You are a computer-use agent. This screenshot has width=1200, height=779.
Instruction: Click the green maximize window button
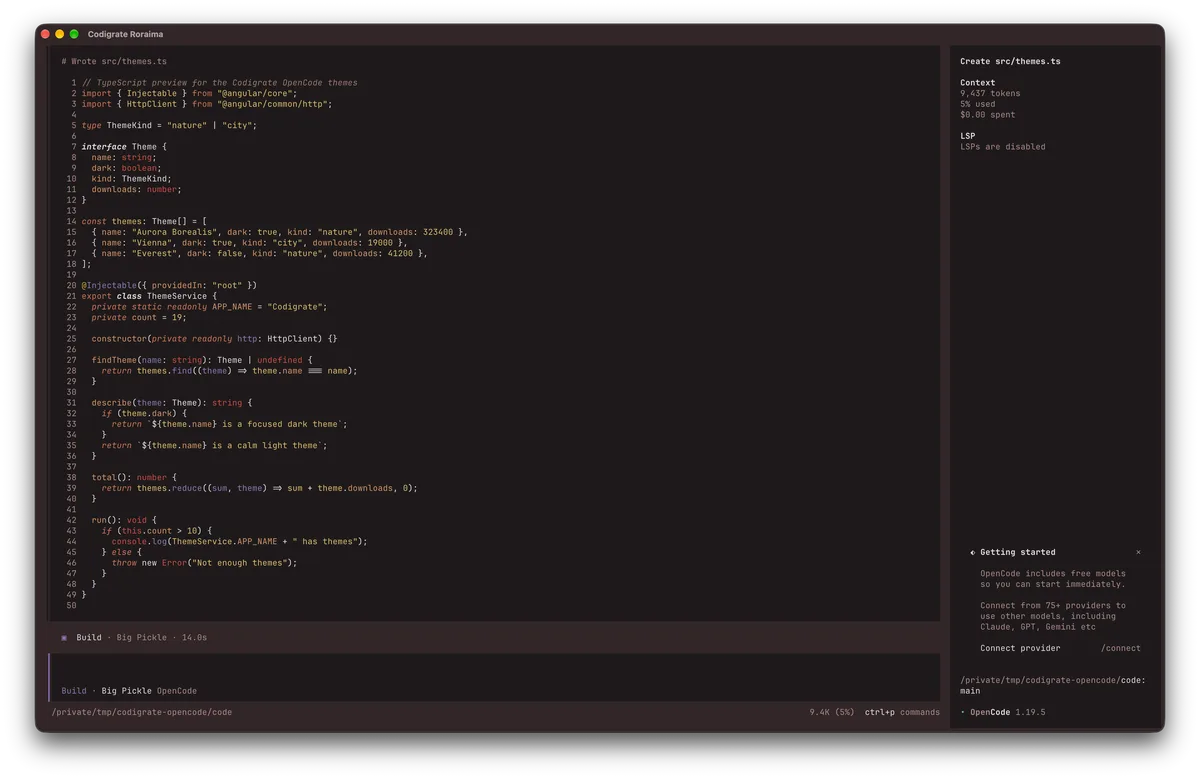[x=74, y=34]
